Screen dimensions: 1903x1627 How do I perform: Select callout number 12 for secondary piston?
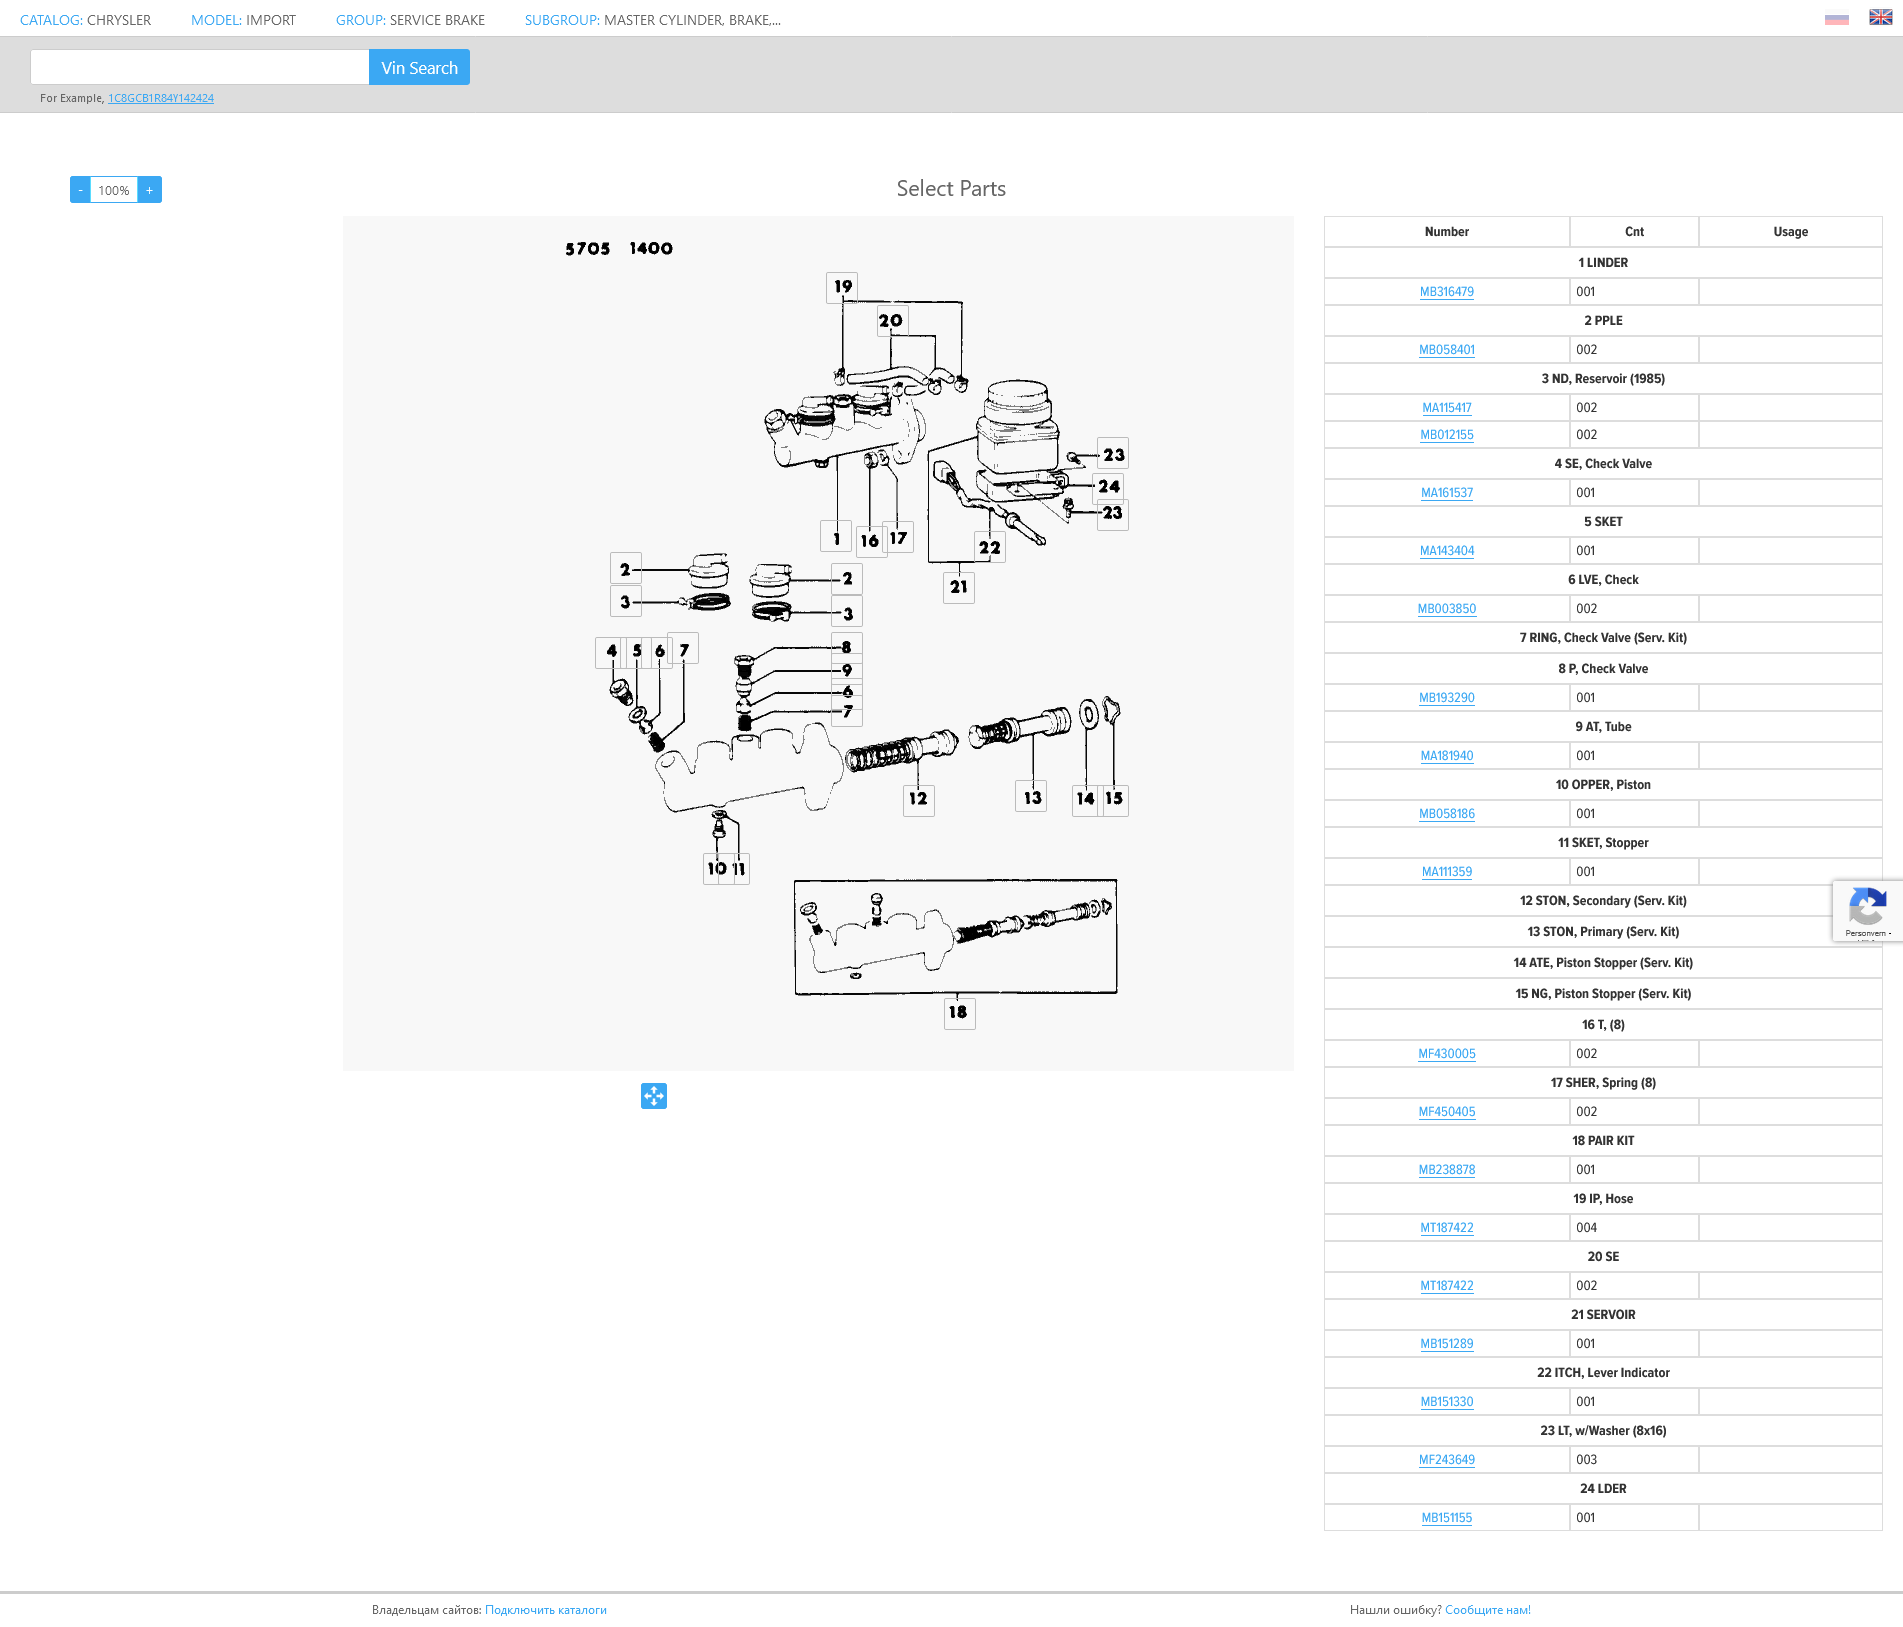click(x=918, y=799)
